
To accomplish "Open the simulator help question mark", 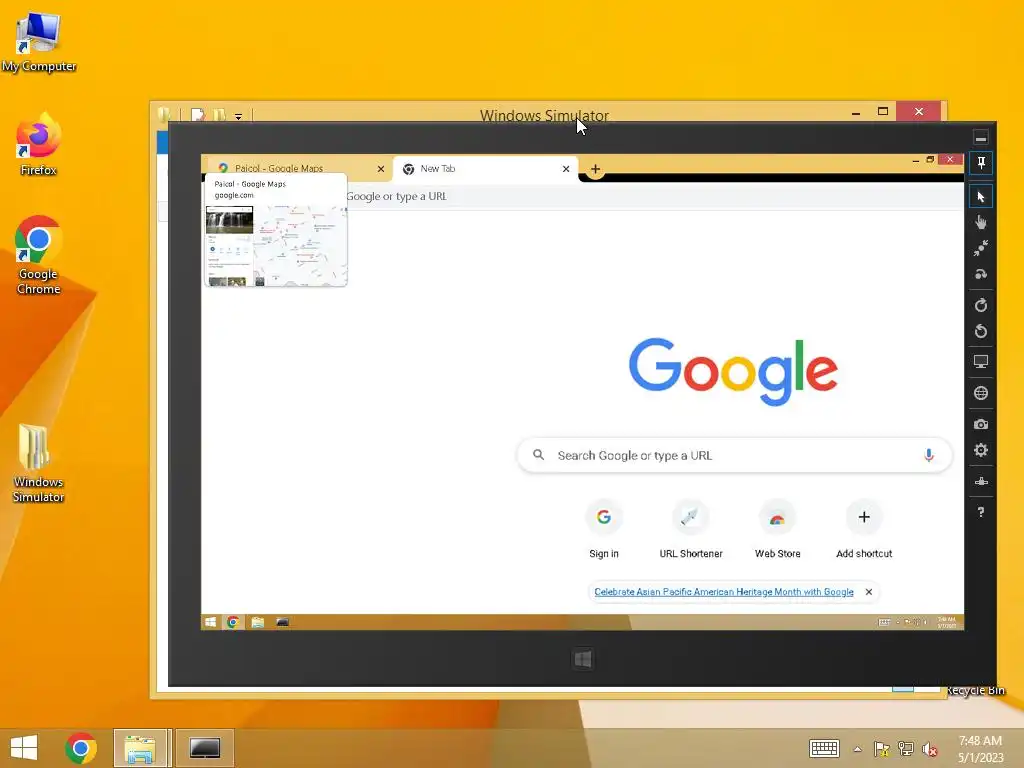I will [980, 512].
